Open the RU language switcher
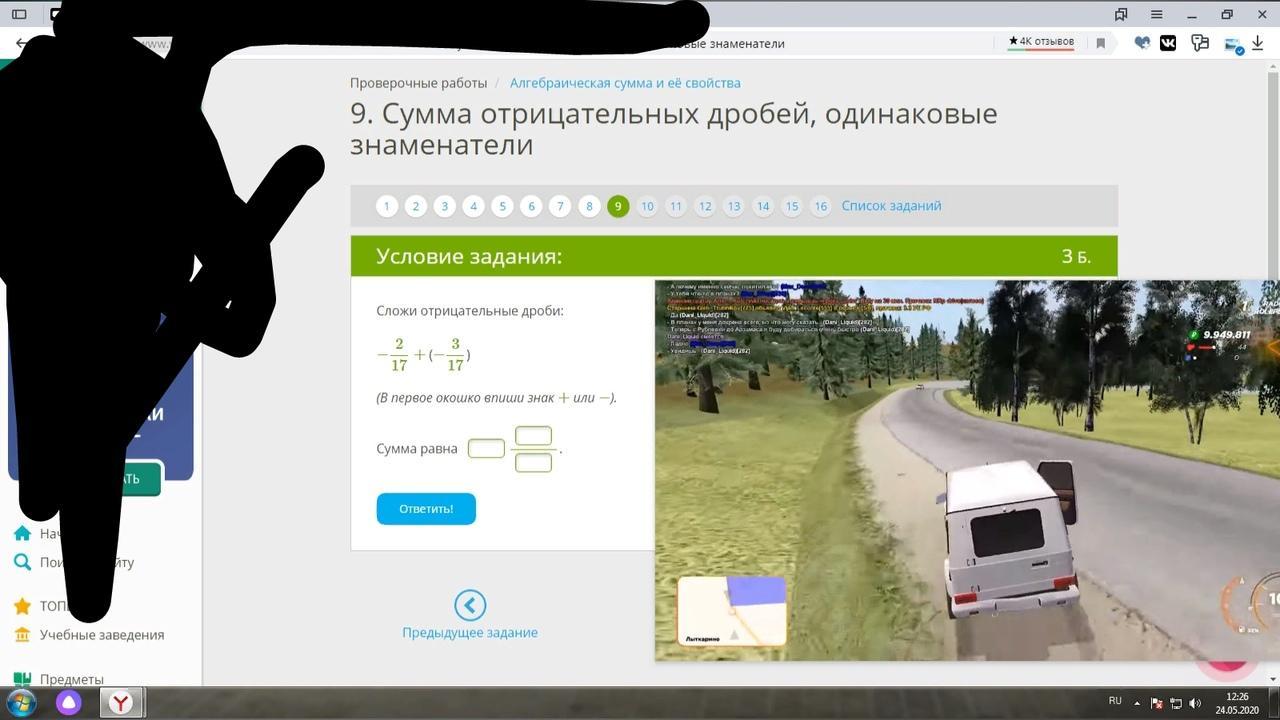This screenshot has width=1280, height=720. click(1115, 701)
